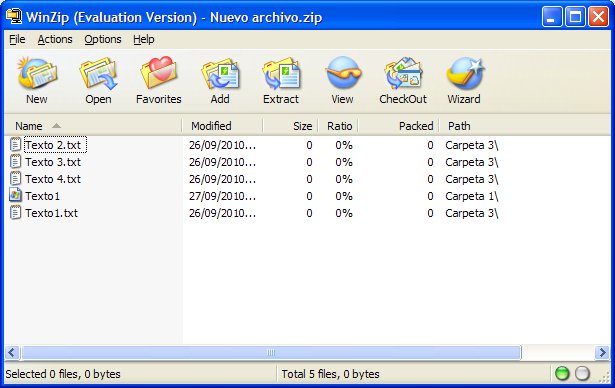Viewport: 615px width, 388px height.
Task: Click the green status light indicator
Action: pyautogui.click(x=562, y=373)
